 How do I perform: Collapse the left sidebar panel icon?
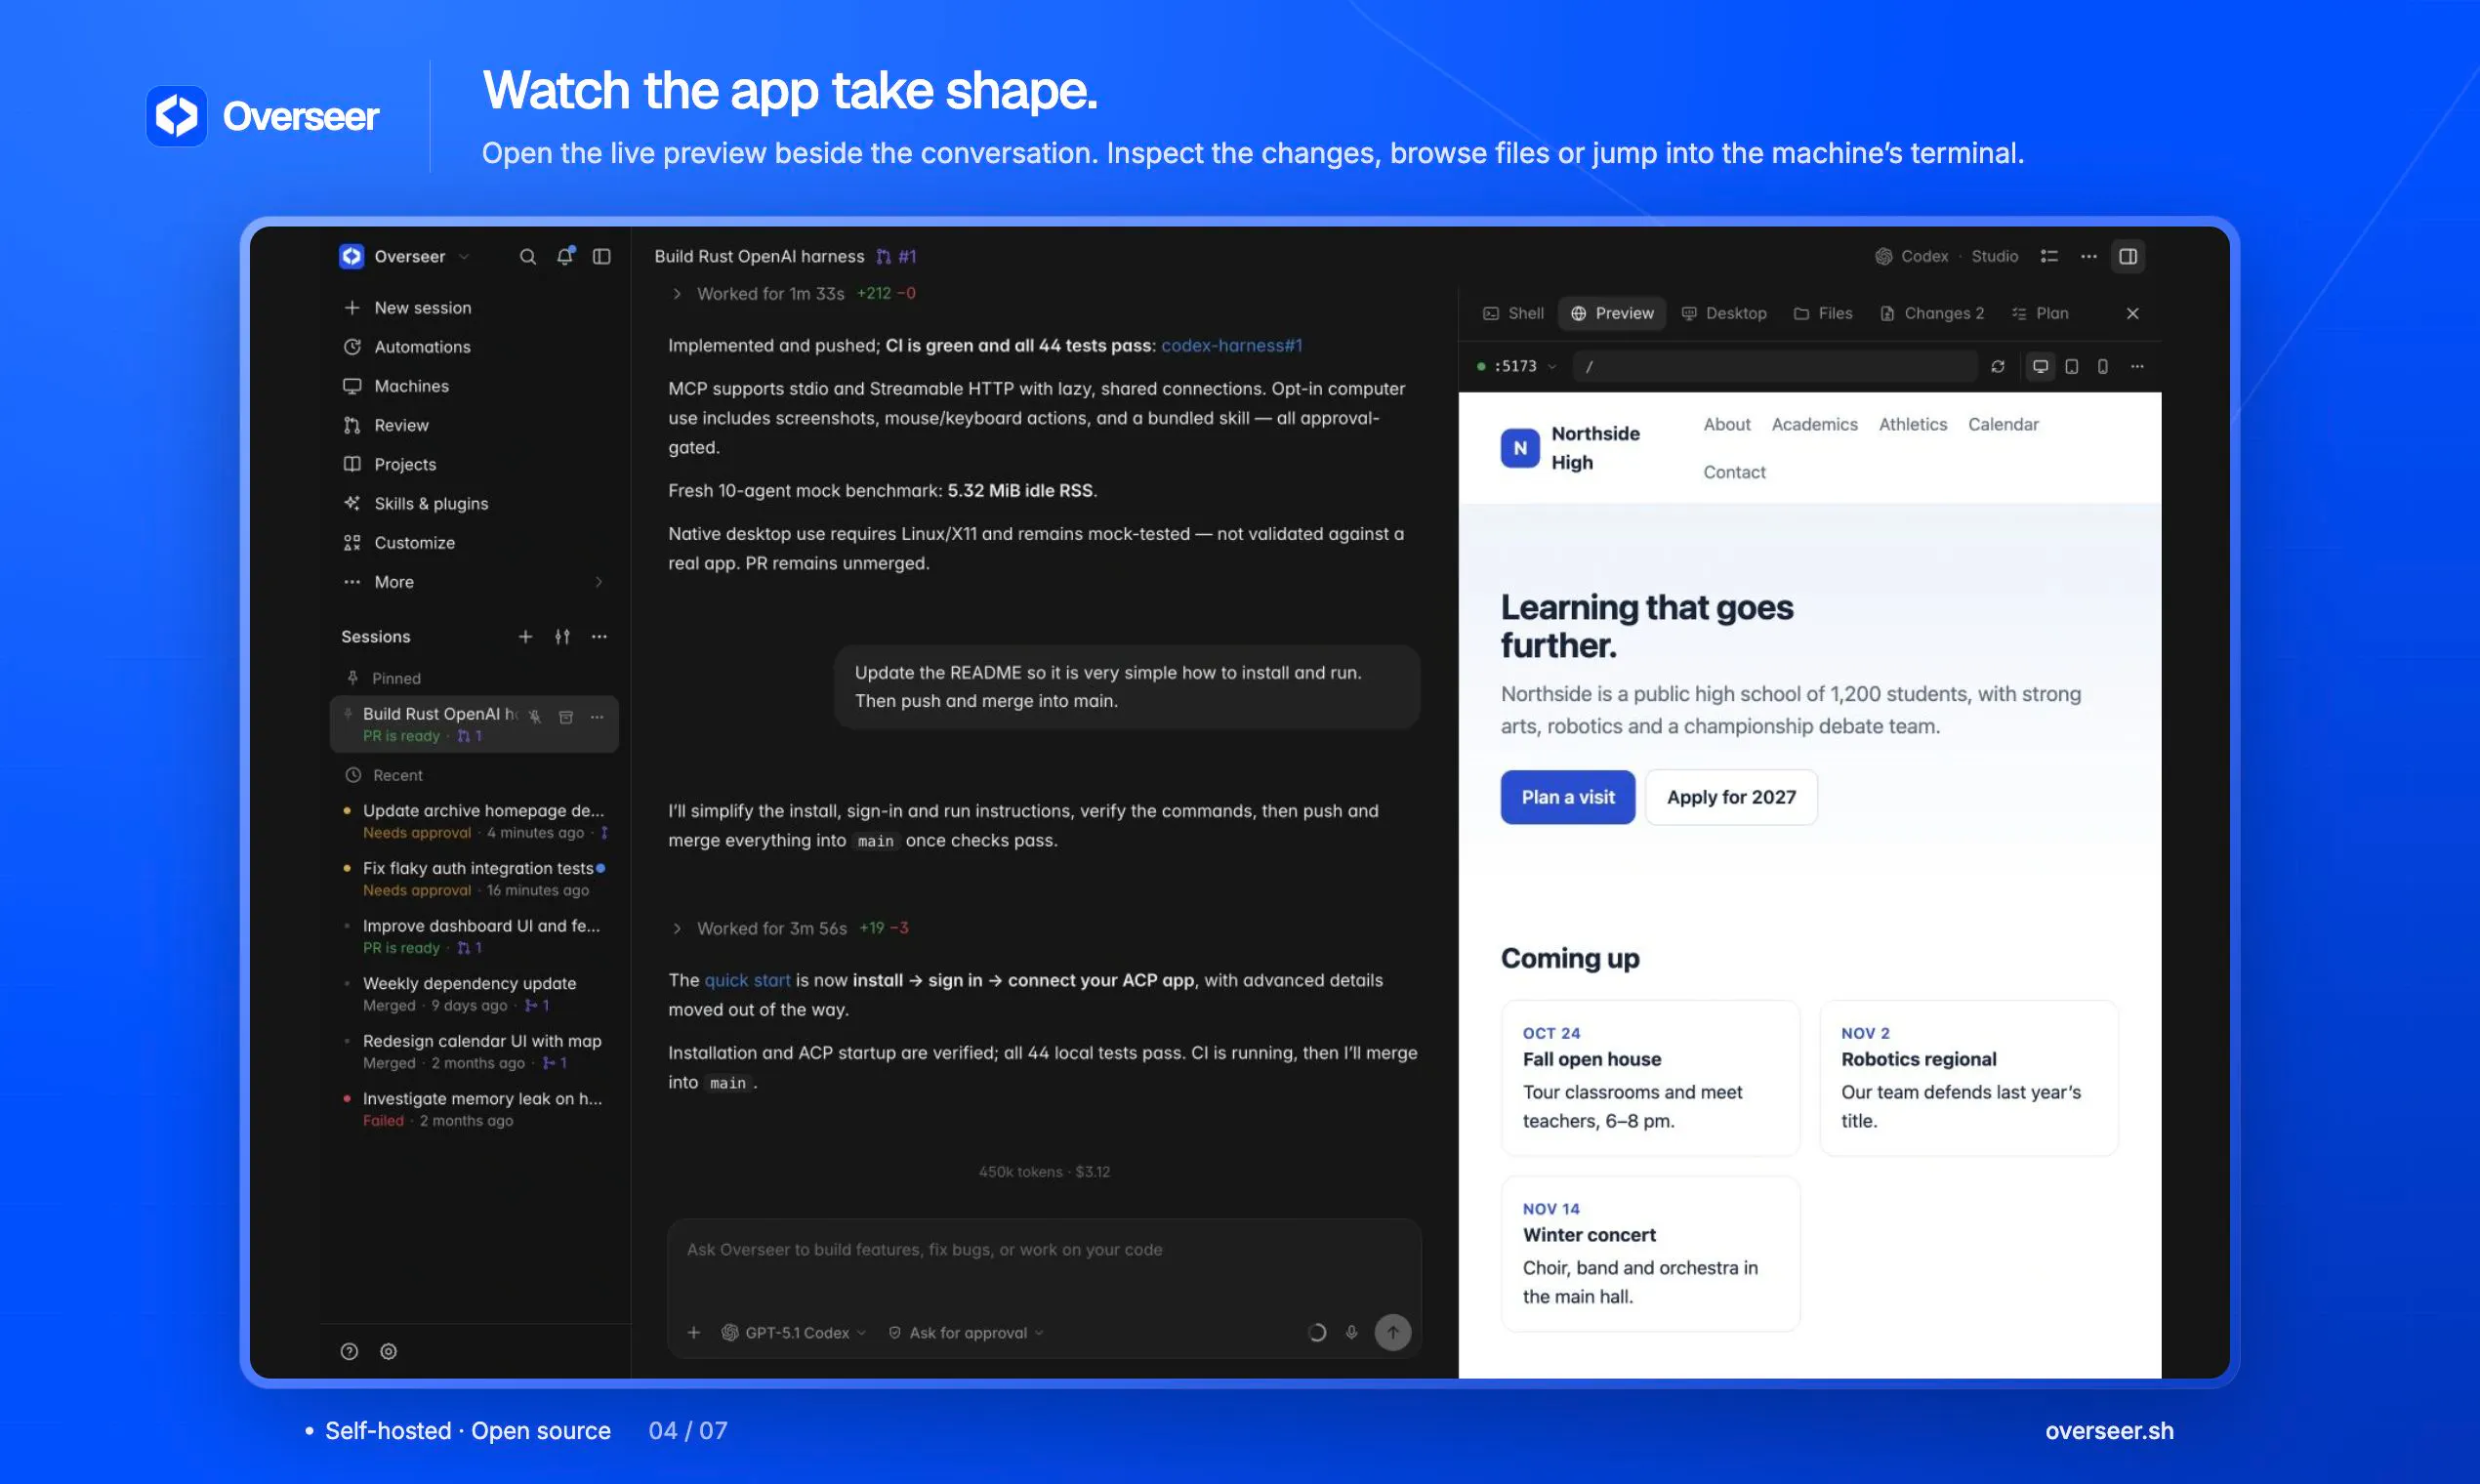(x=601, y=257)
